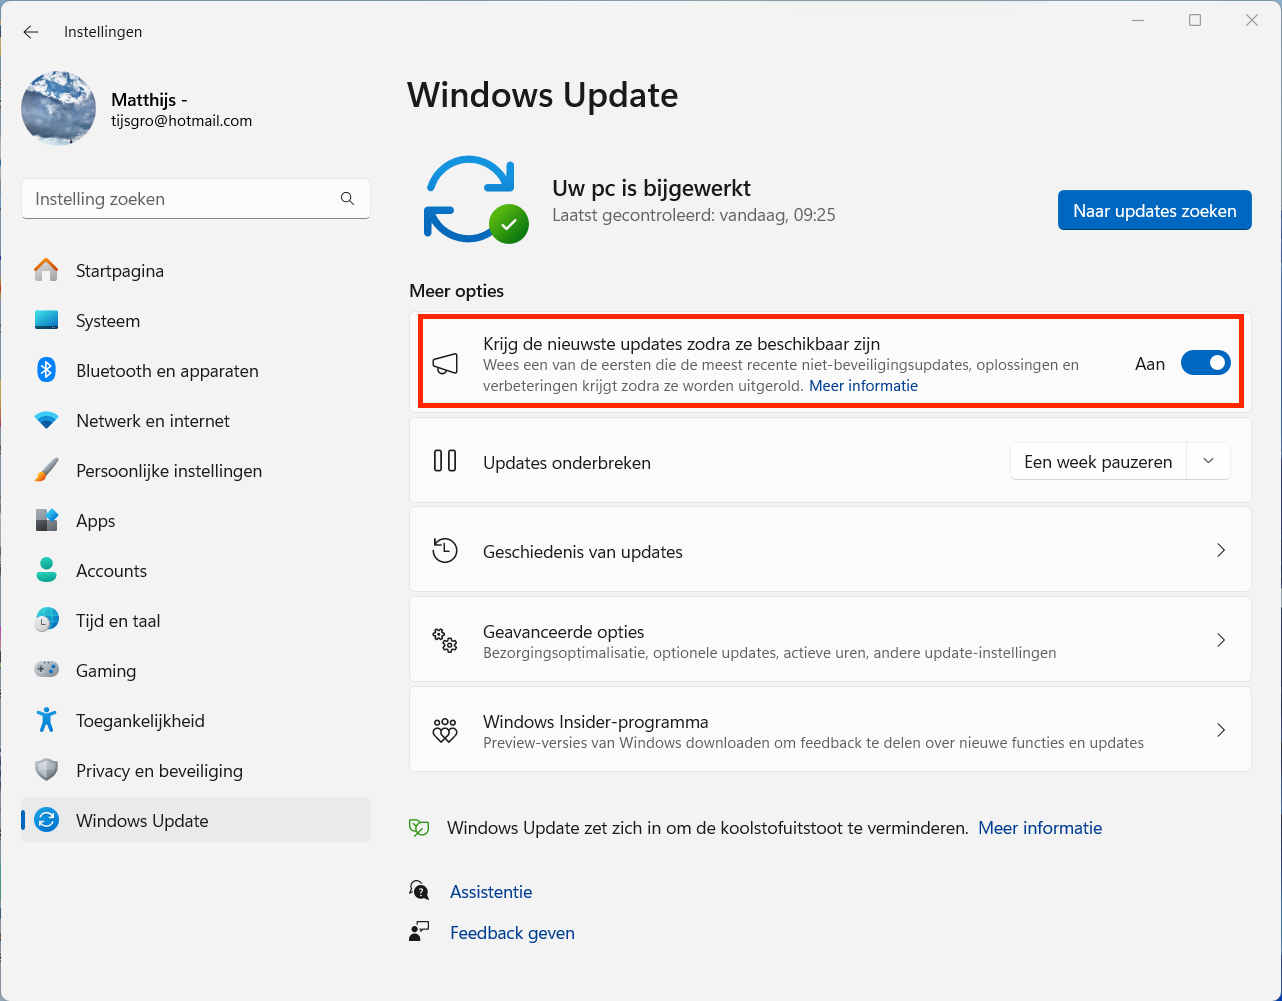1282x1001 pixels.
Task: Open the Feedback geven link
Action: pyautogui.click(x=512, y=933)
